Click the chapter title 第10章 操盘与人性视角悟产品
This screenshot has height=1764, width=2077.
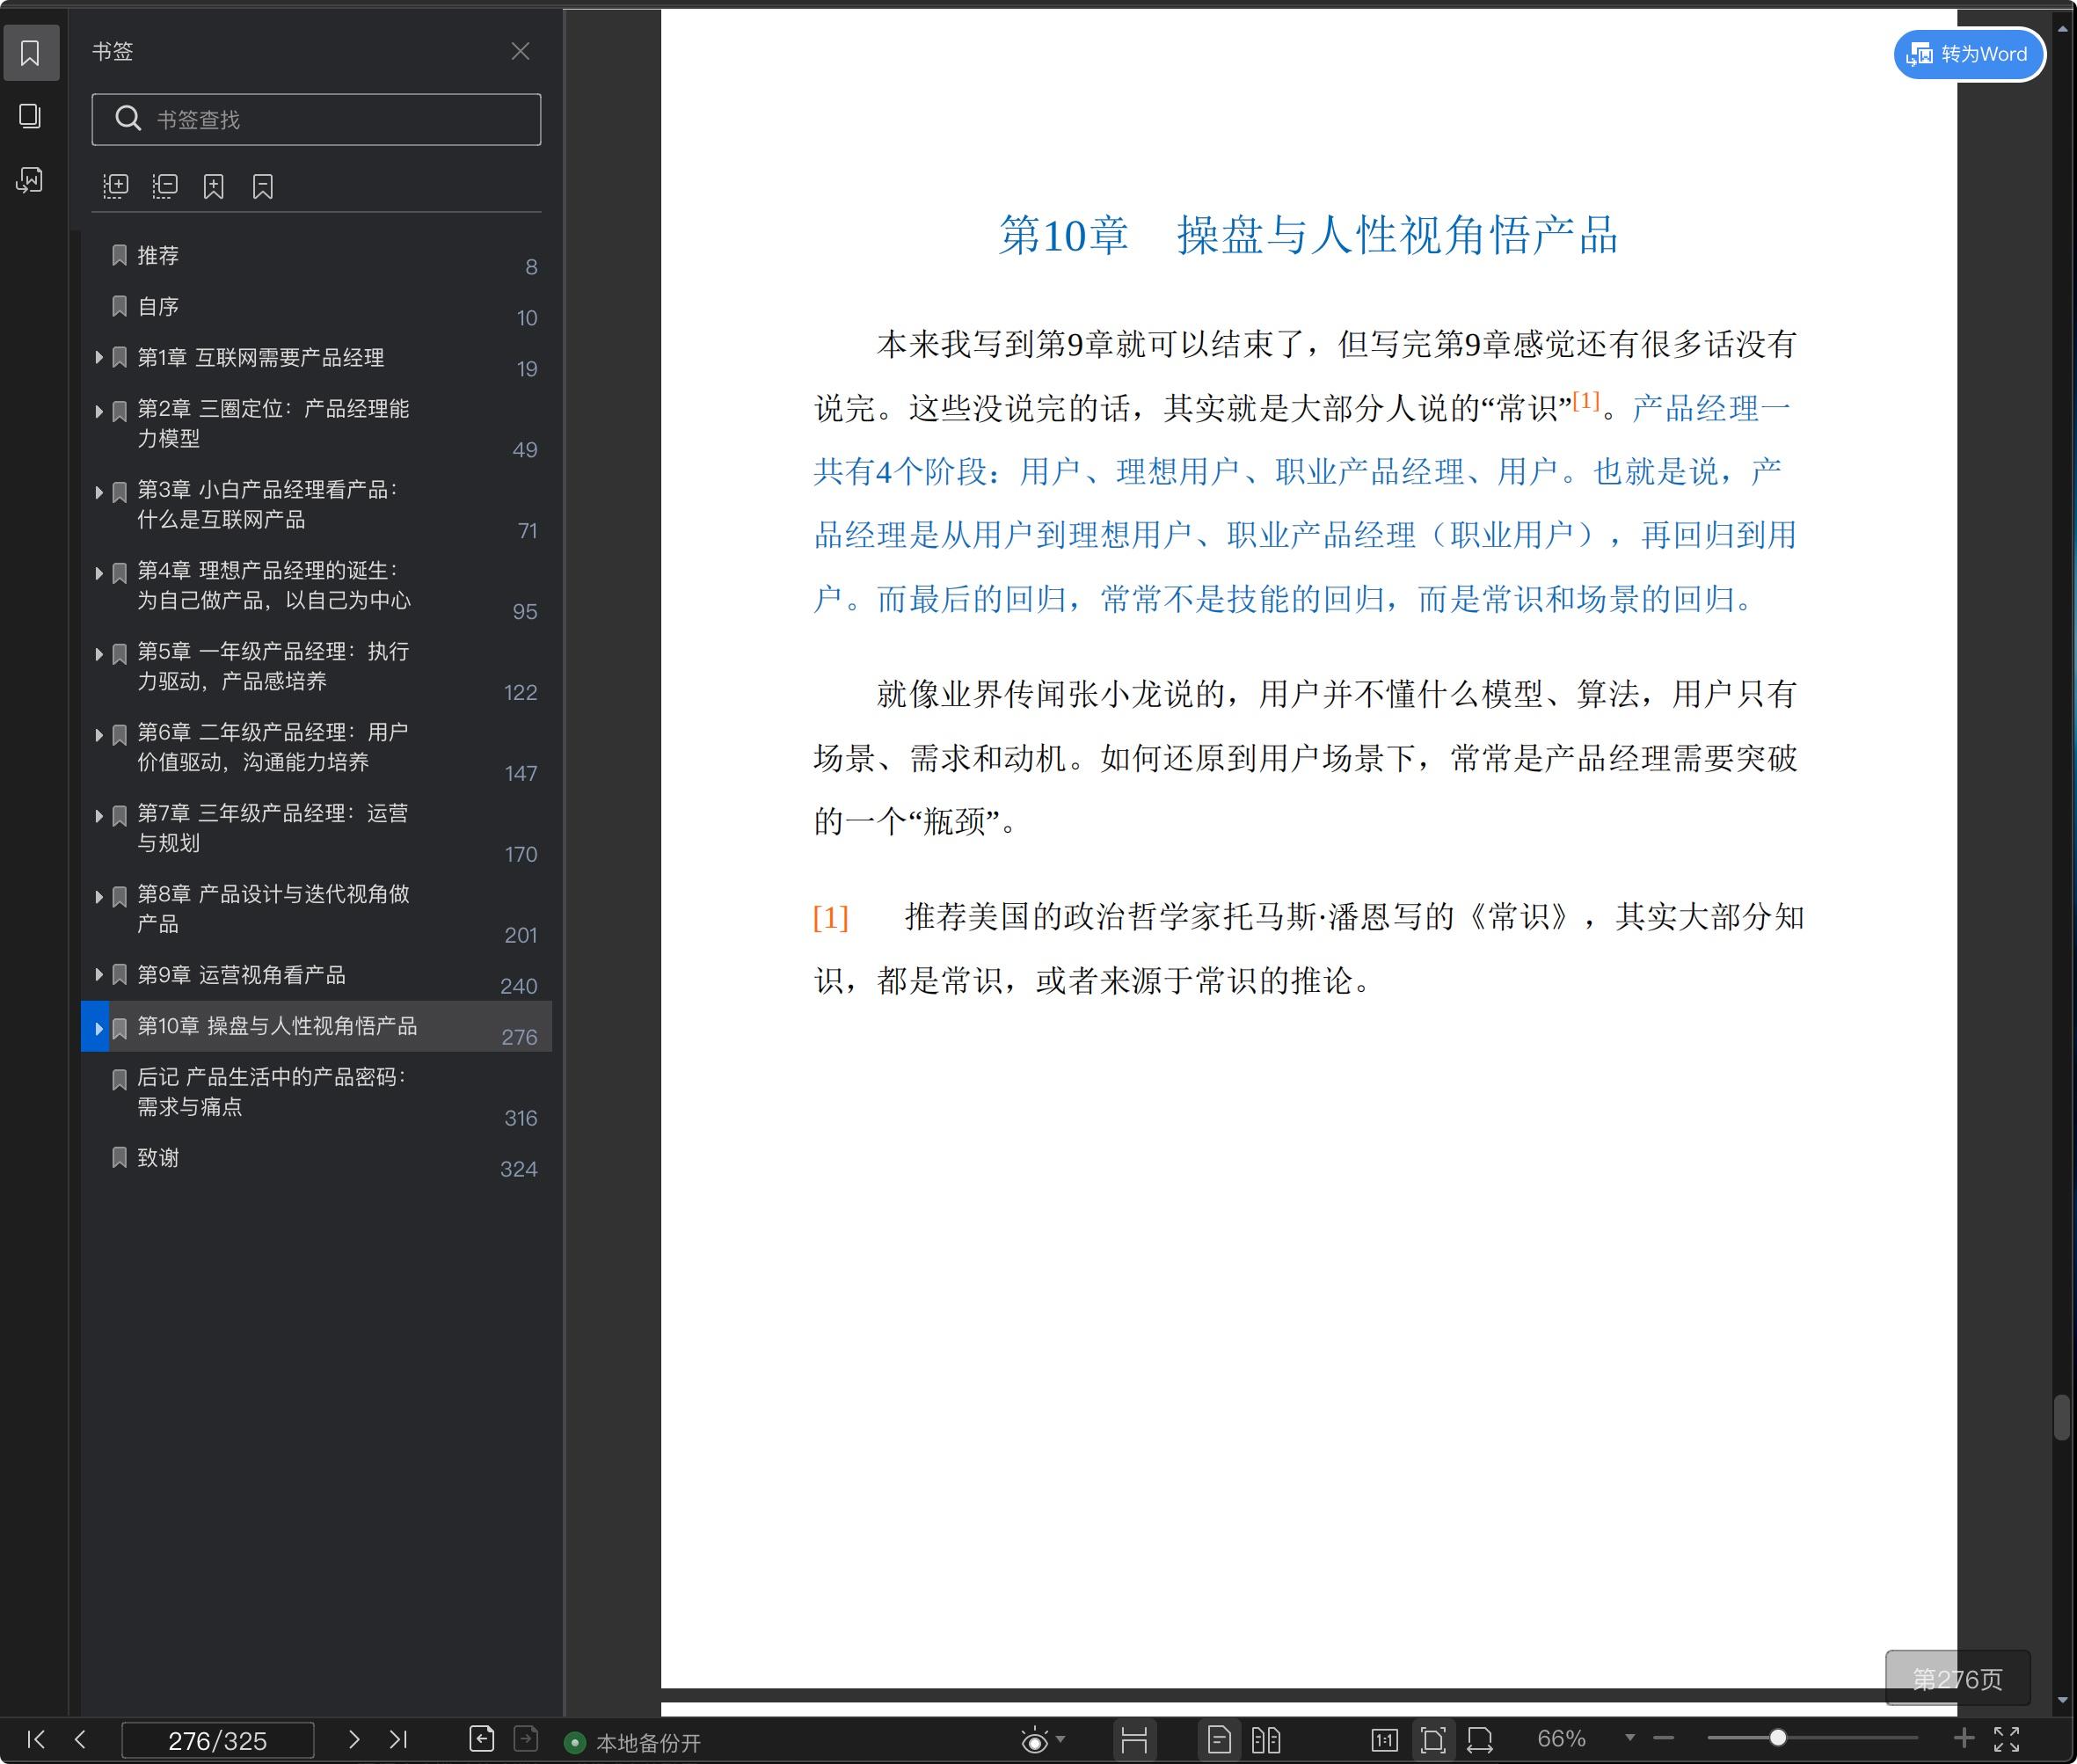tap(1308, 236)
